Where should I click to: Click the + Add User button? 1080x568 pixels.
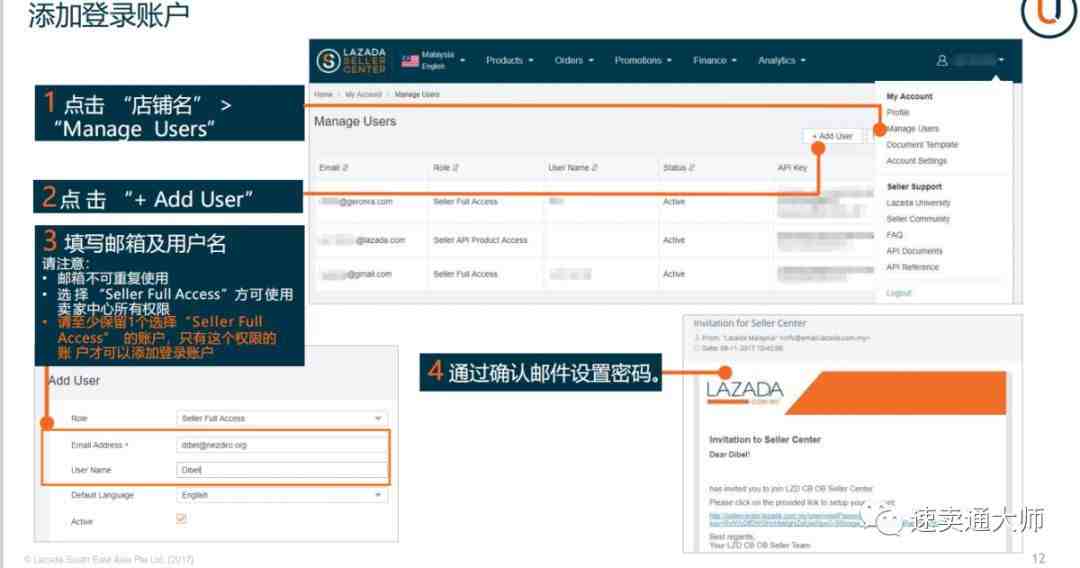[832, 136]
